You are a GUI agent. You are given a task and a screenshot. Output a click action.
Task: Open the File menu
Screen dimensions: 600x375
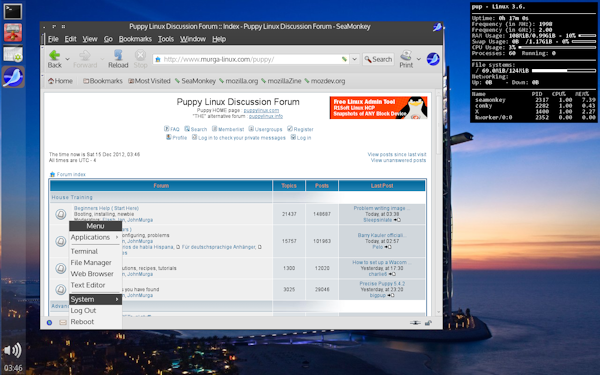pyautogui.click(x=53, y=39)
